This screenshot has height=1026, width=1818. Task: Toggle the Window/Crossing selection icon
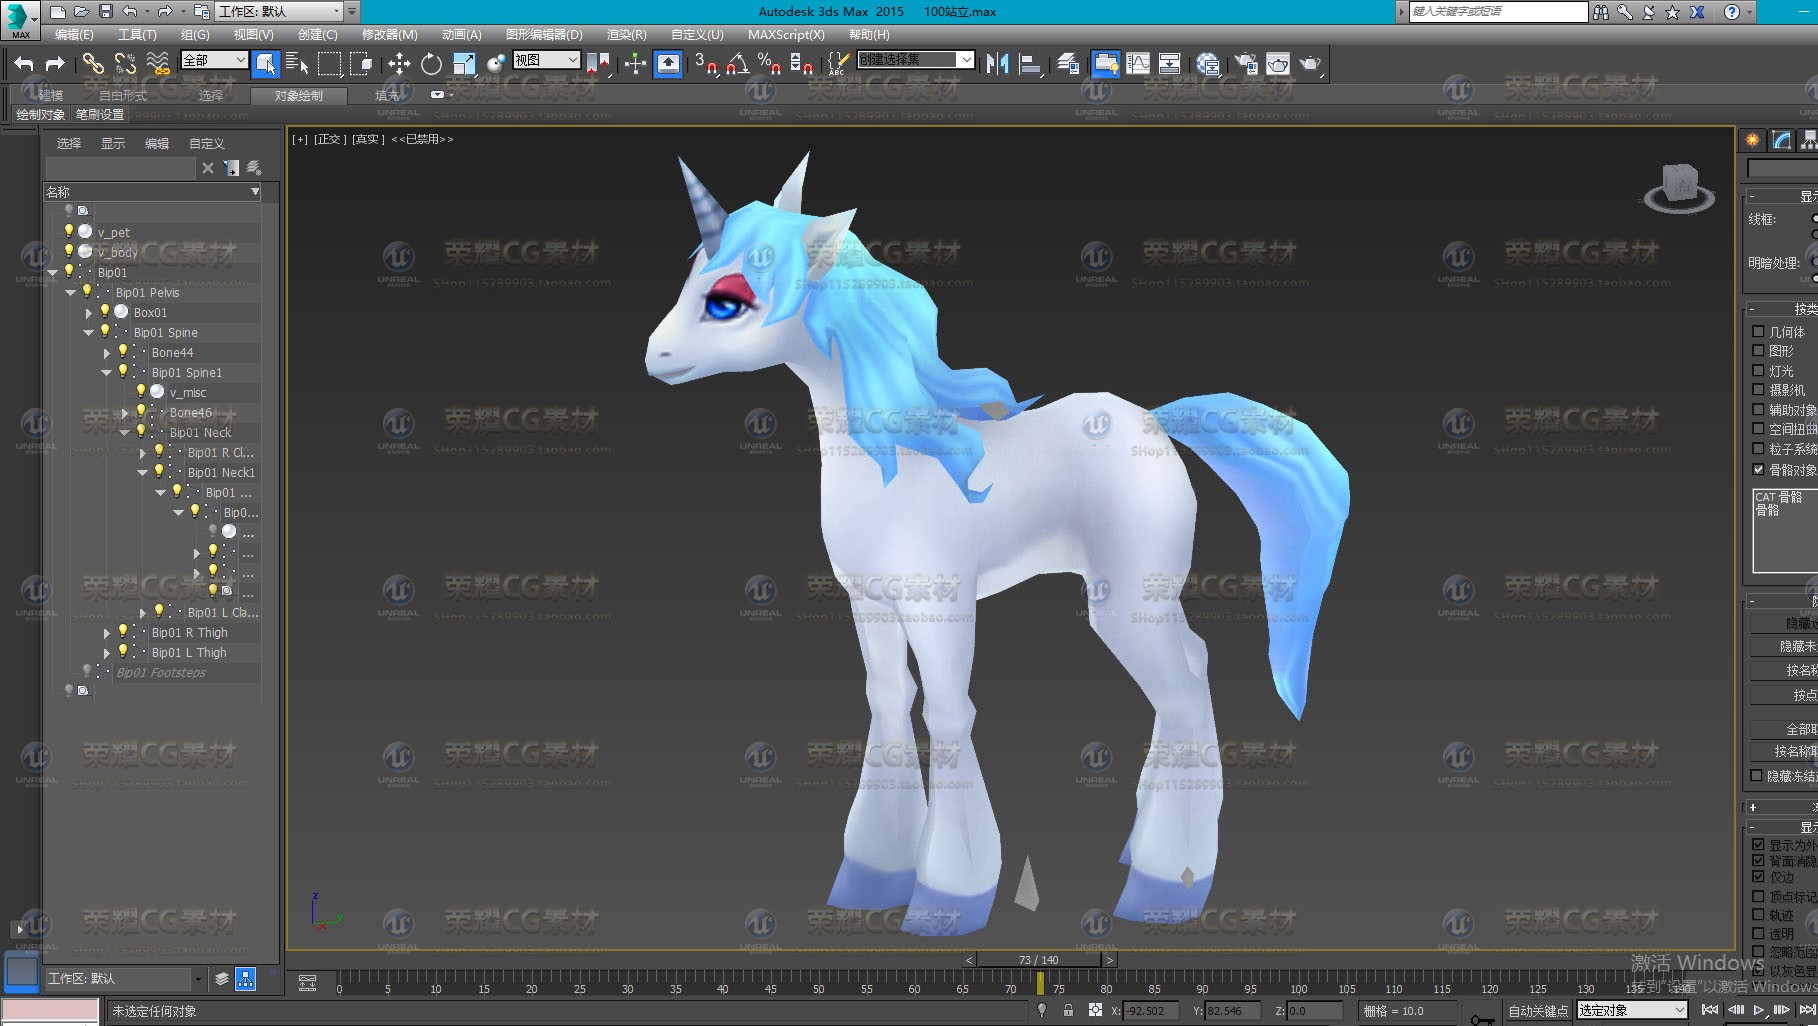(361, 64)
